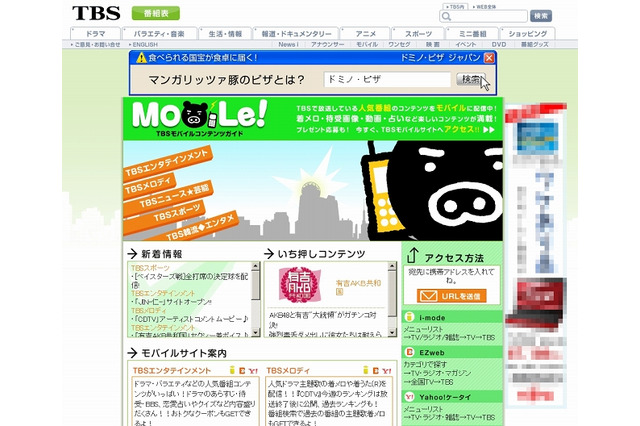The height and width of the screenshot is (426, 640).
Task: Click the i-mode icon beside TBSメロディ
Action: point(365,370)
